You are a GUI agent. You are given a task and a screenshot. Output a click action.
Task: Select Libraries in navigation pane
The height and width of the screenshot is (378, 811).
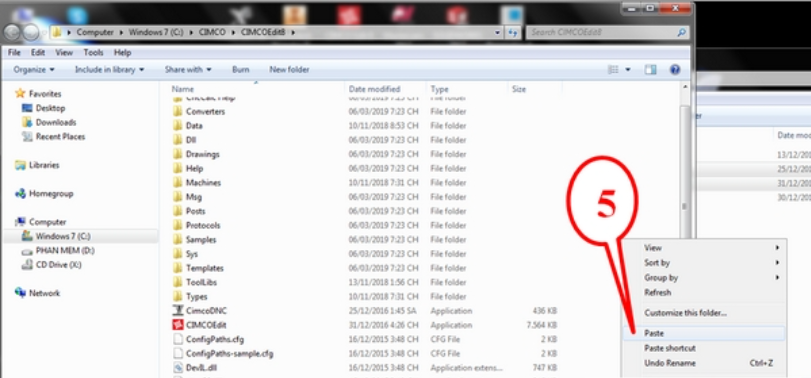(x=37, y=165)
